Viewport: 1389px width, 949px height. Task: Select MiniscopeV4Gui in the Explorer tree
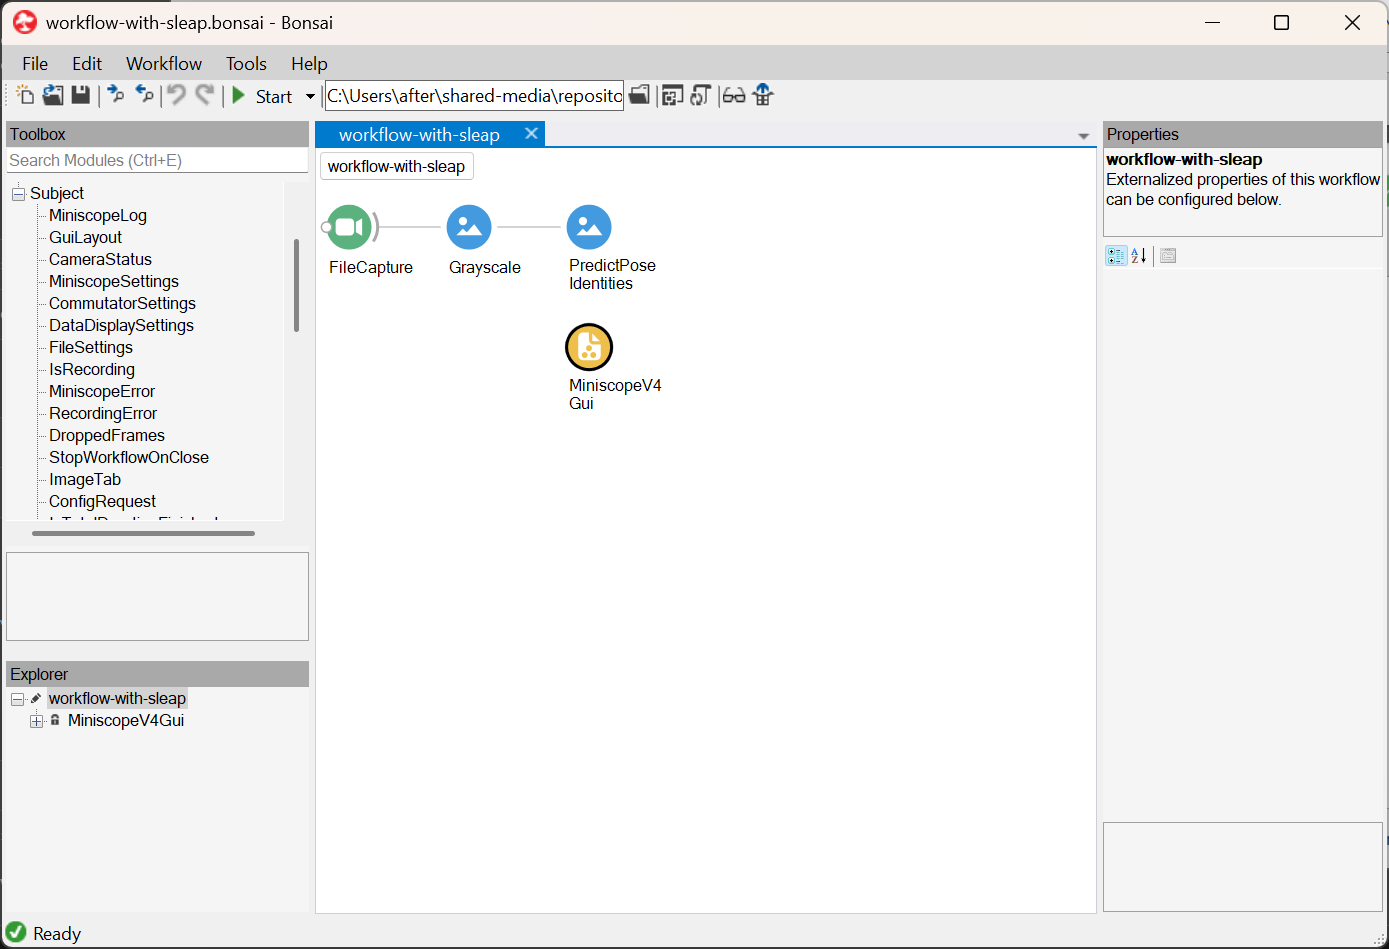(126, 721)
